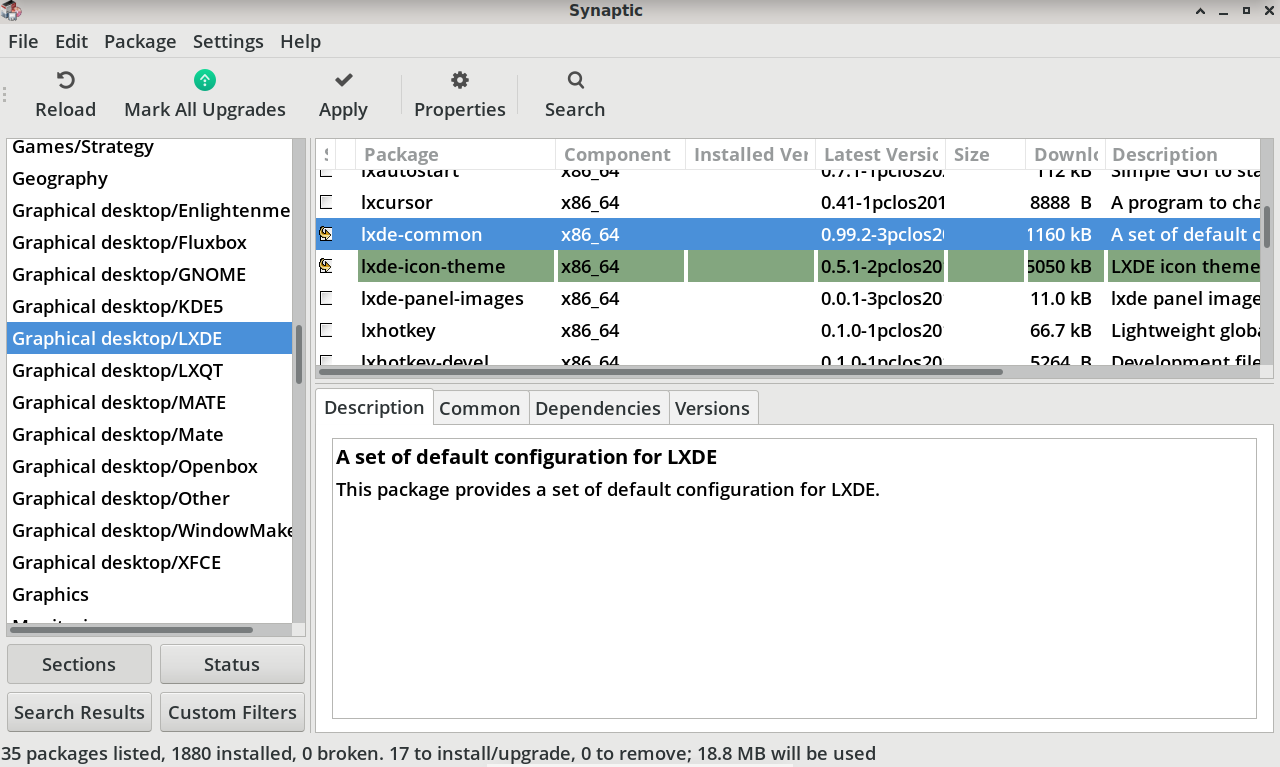Click the status bar package summary text
Image resolution: width=1280 pixels, height=767 pixels.
pos(439,753)
